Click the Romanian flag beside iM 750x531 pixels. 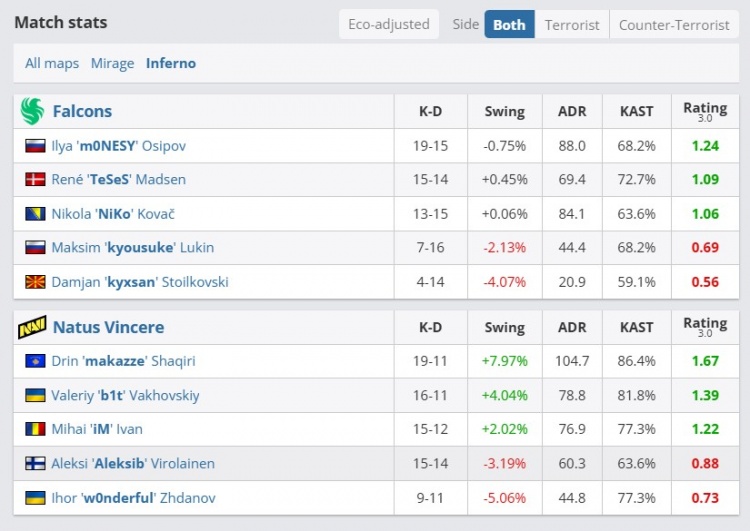pos(35,429)
